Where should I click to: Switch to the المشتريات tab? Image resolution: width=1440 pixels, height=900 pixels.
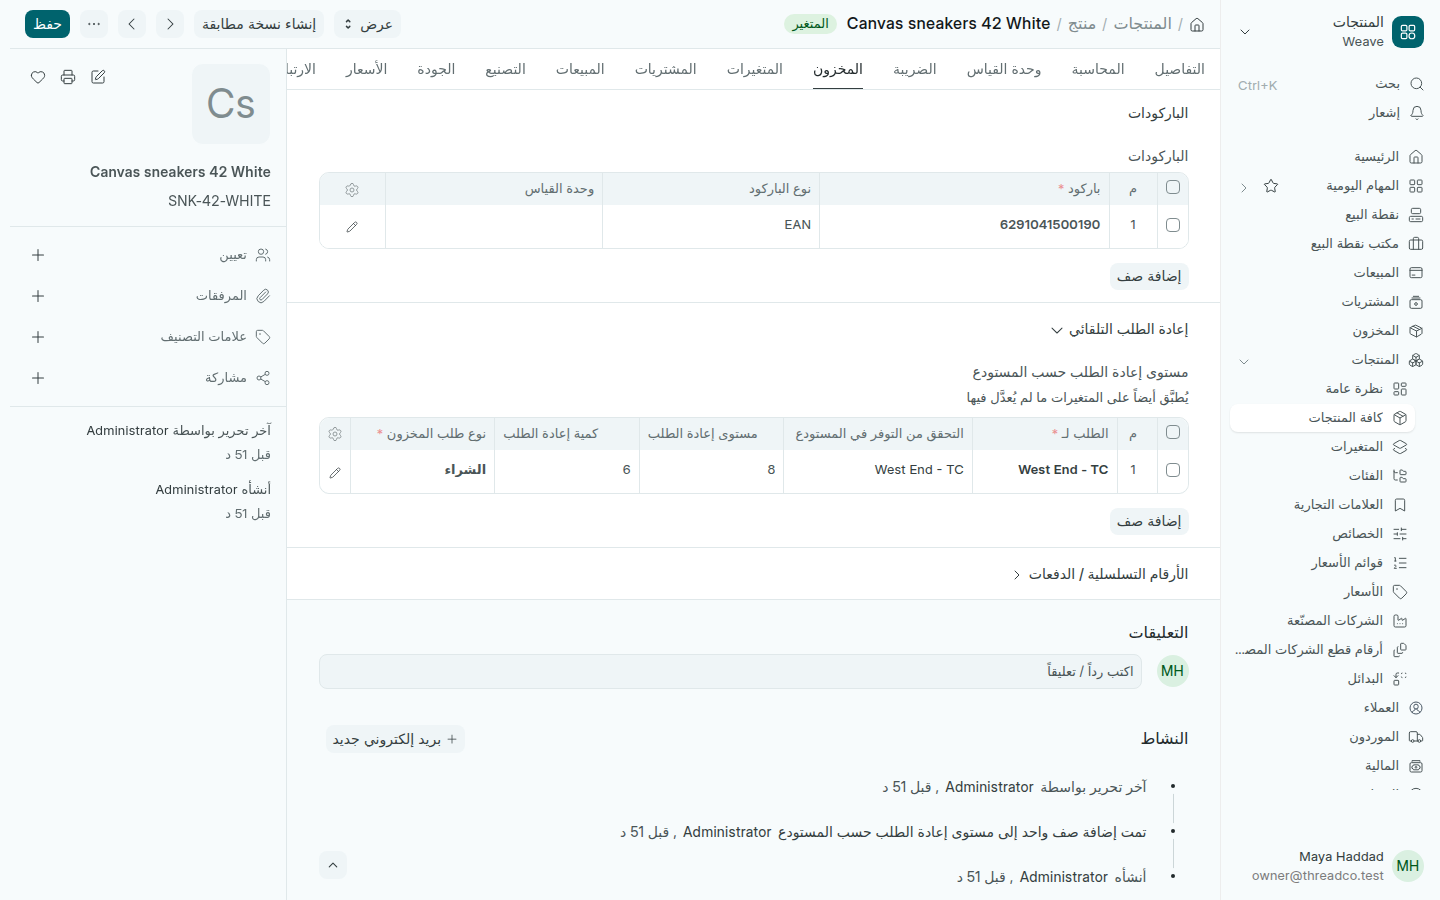coord(666,69)
